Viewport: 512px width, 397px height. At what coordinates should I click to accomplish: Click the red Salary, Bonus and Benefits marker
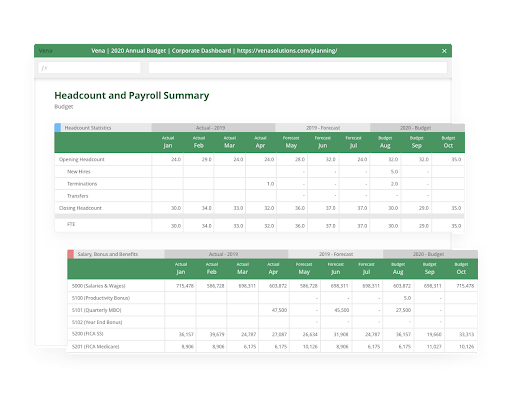click(x=71, y=254)
